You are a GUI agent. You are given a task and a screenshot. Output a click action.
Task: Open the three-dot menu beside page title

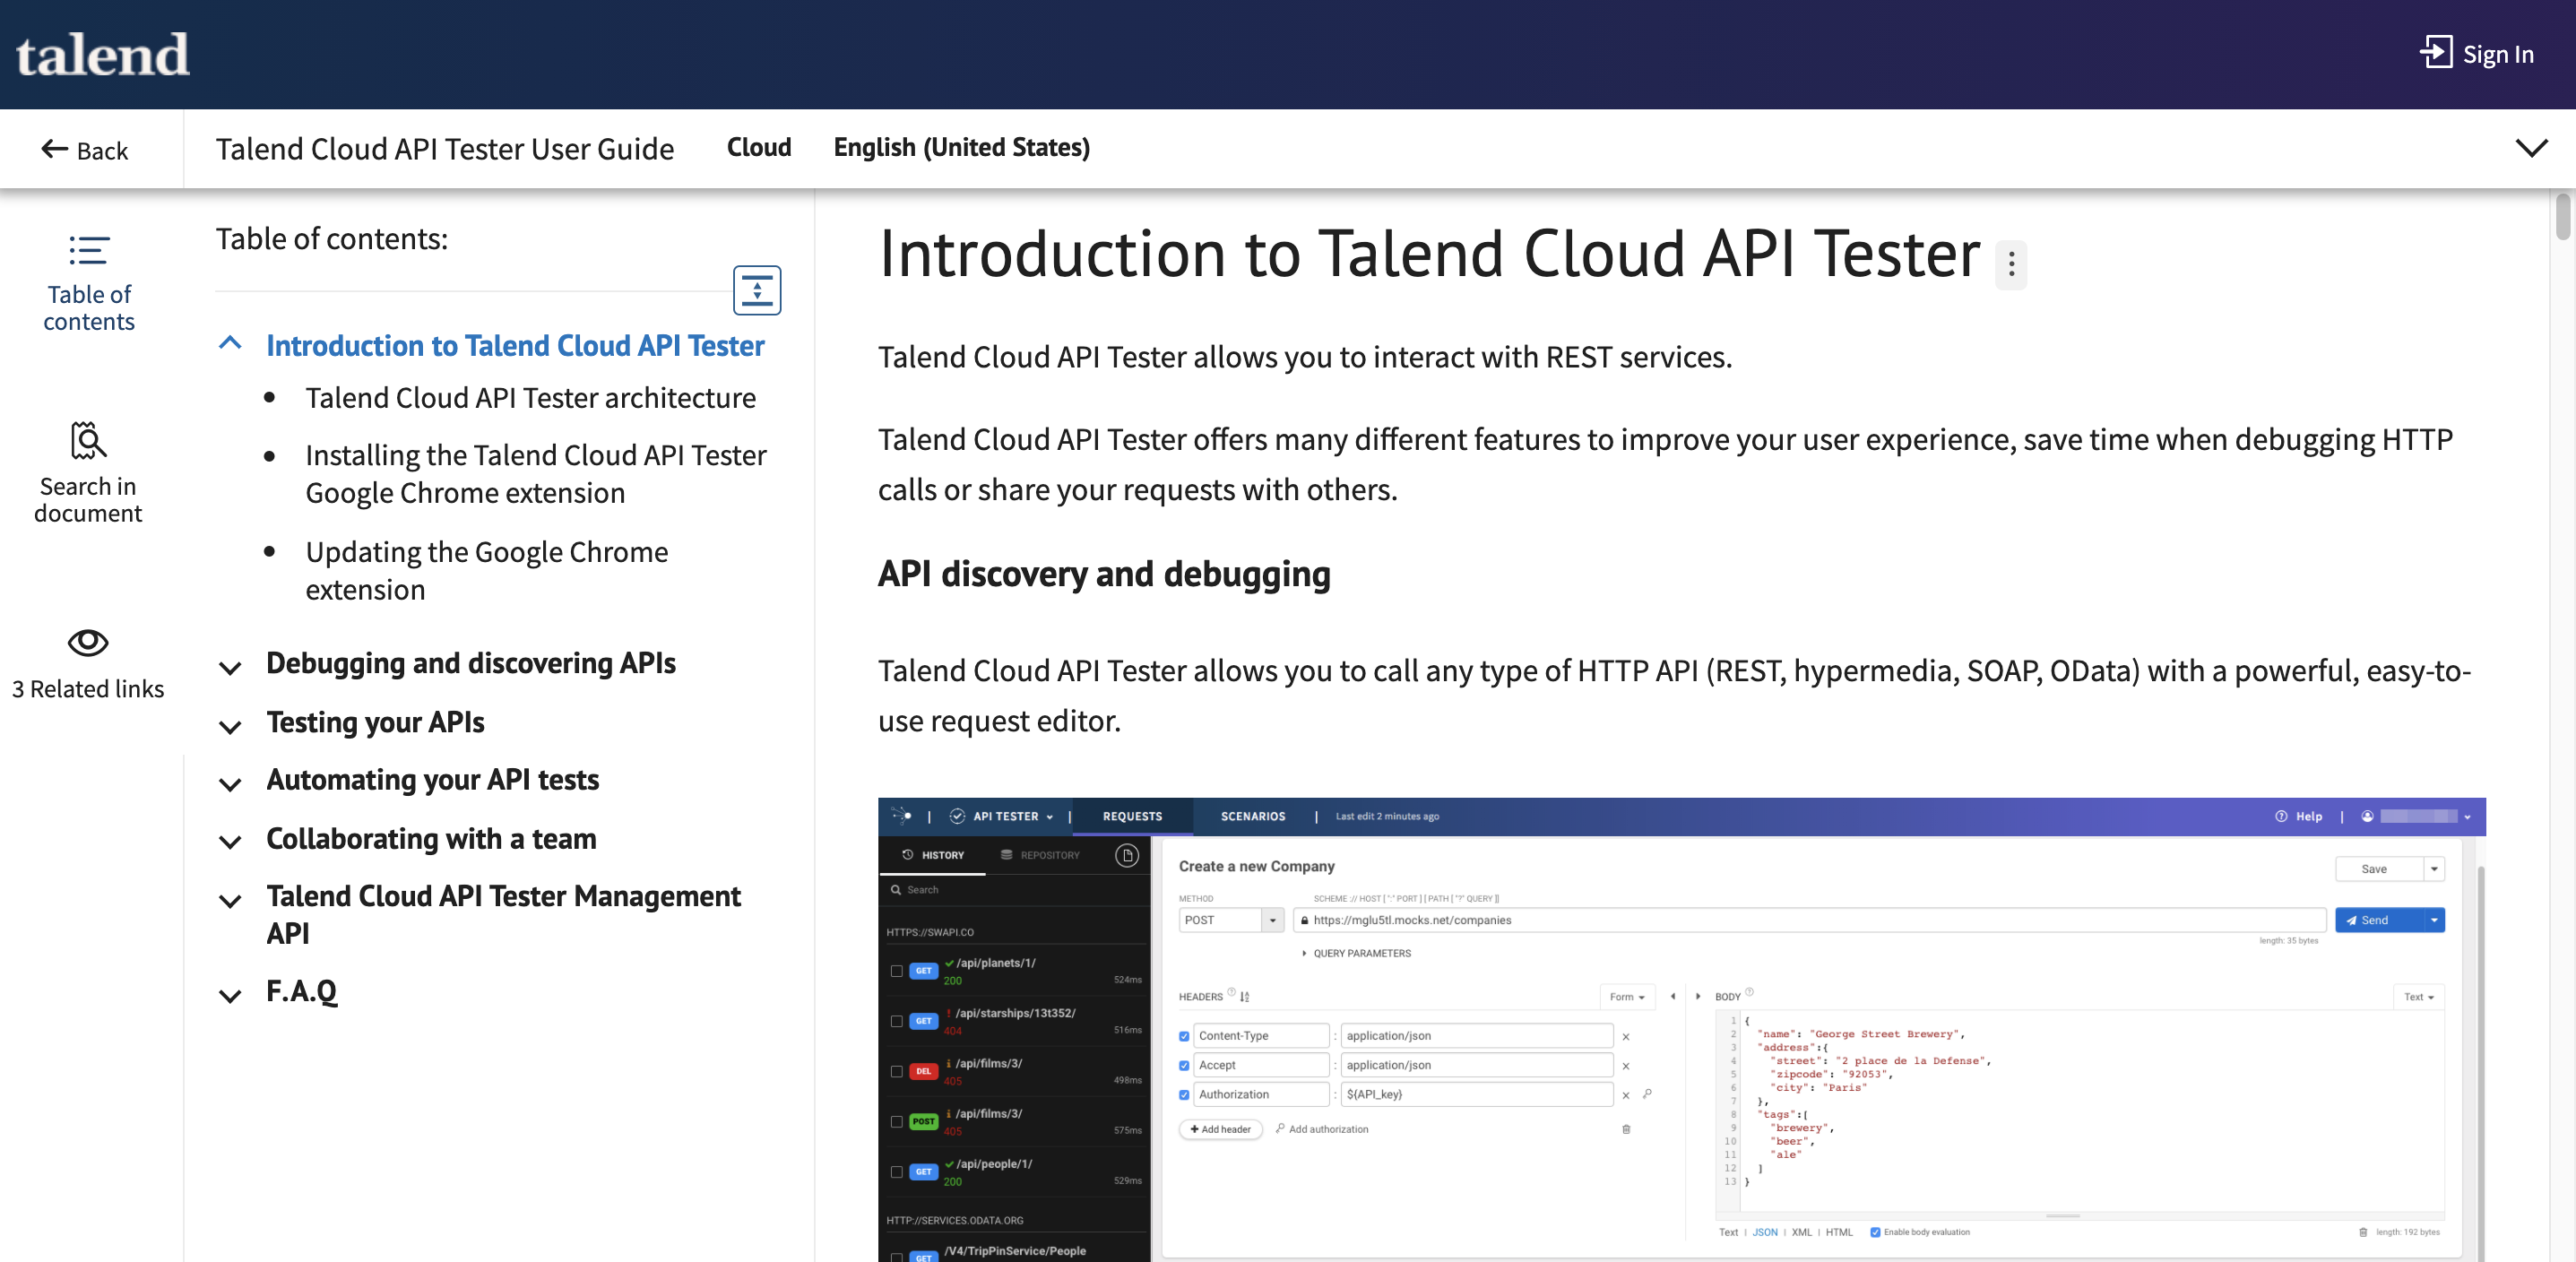[x=2010, y=265]
